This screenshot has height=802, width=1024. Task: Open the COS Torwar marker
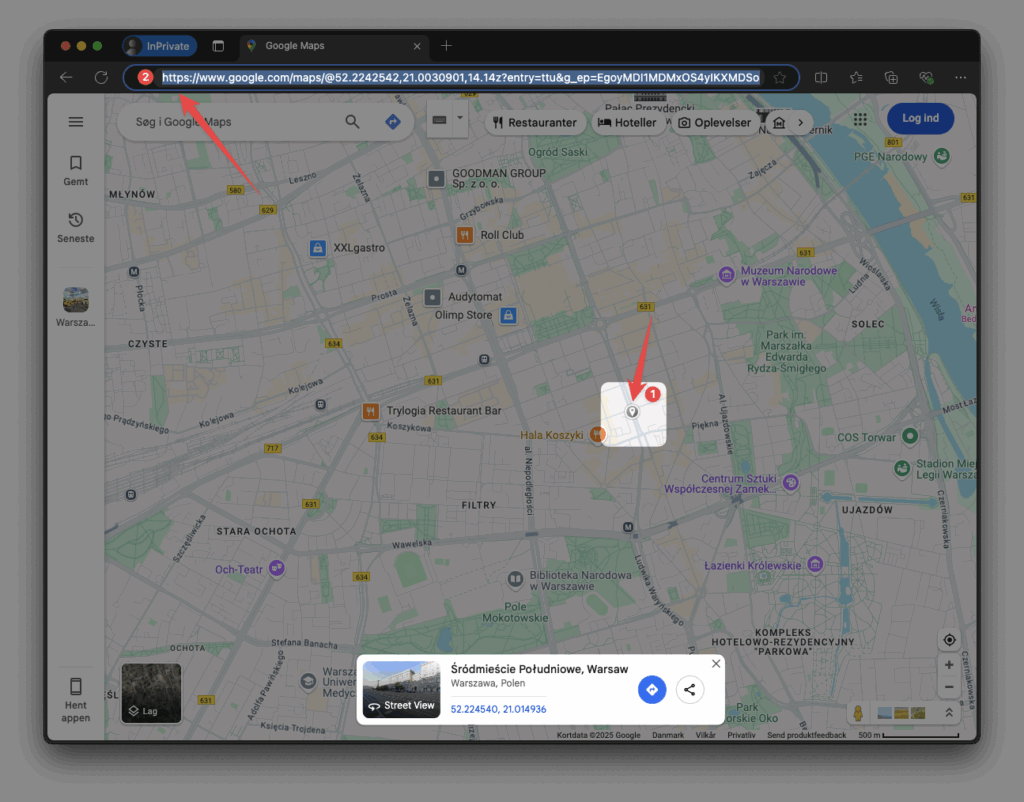(910, 436)
